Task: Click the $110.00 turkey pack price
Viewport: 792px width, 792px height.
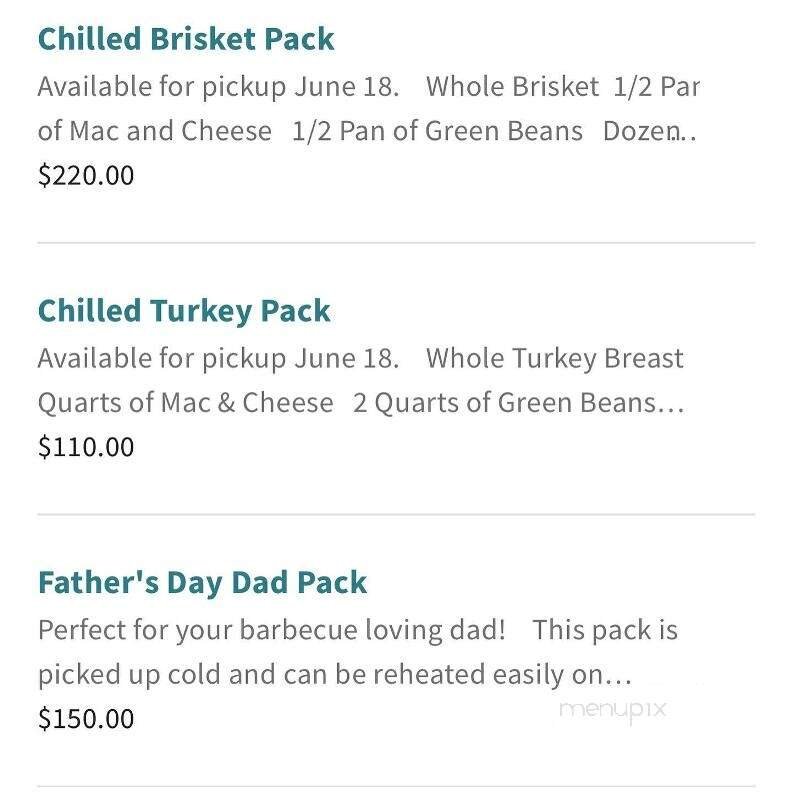Action: tap(86, 447)
